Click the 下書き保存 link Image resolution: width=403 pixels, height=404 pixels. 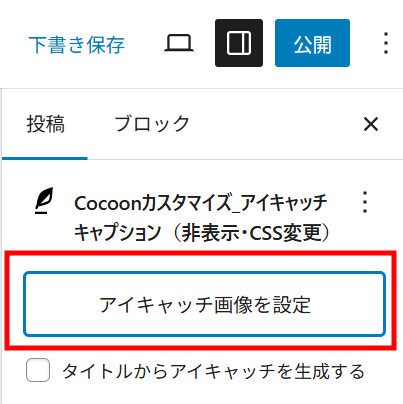76,45
